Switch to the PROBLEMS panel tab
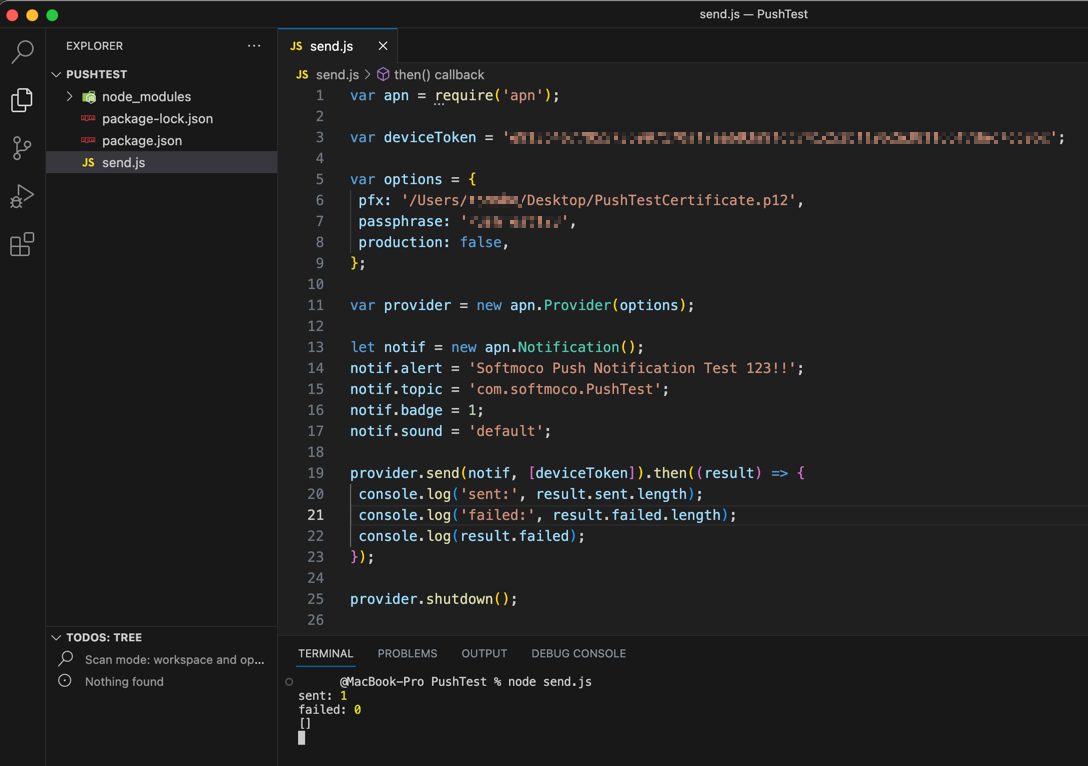 (407, 653)
